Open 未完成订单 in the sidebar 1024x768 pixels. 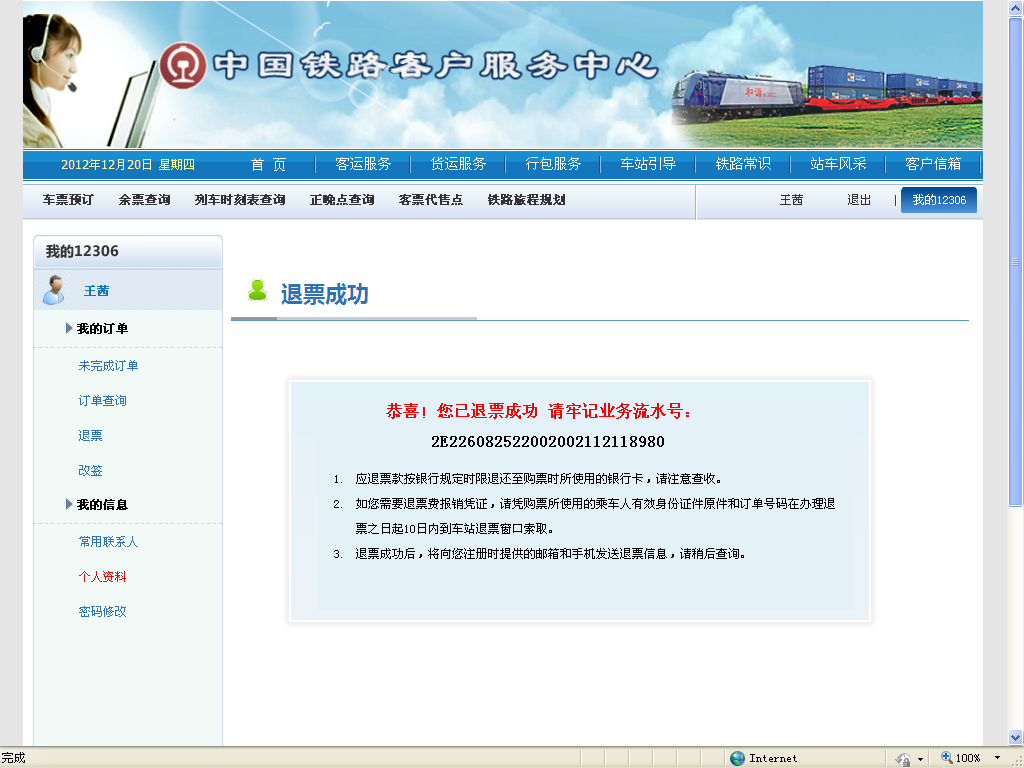(x=108, y=366)
